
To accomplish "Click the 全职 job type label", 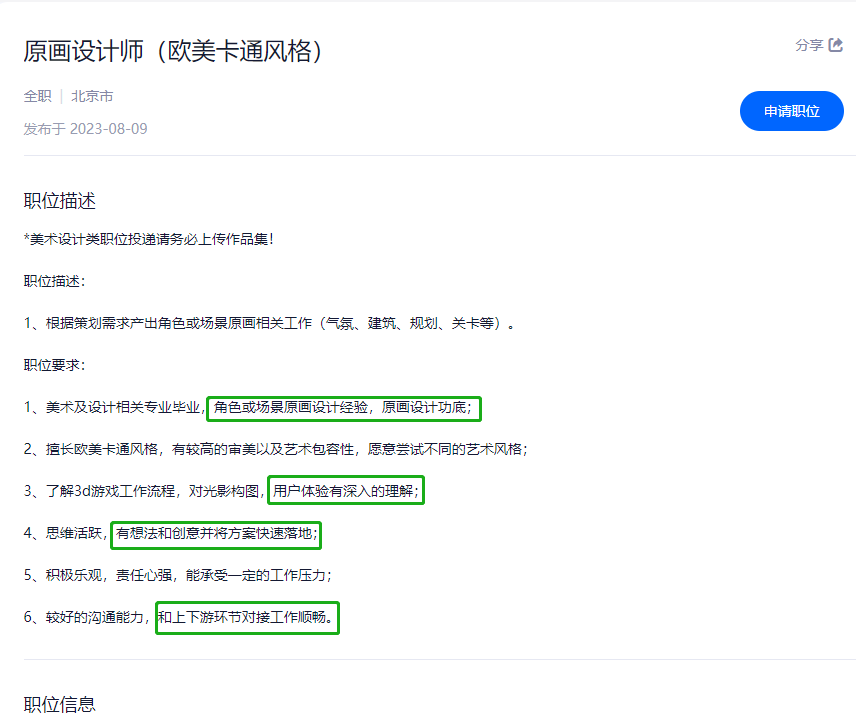I will (x=38, y=96).
